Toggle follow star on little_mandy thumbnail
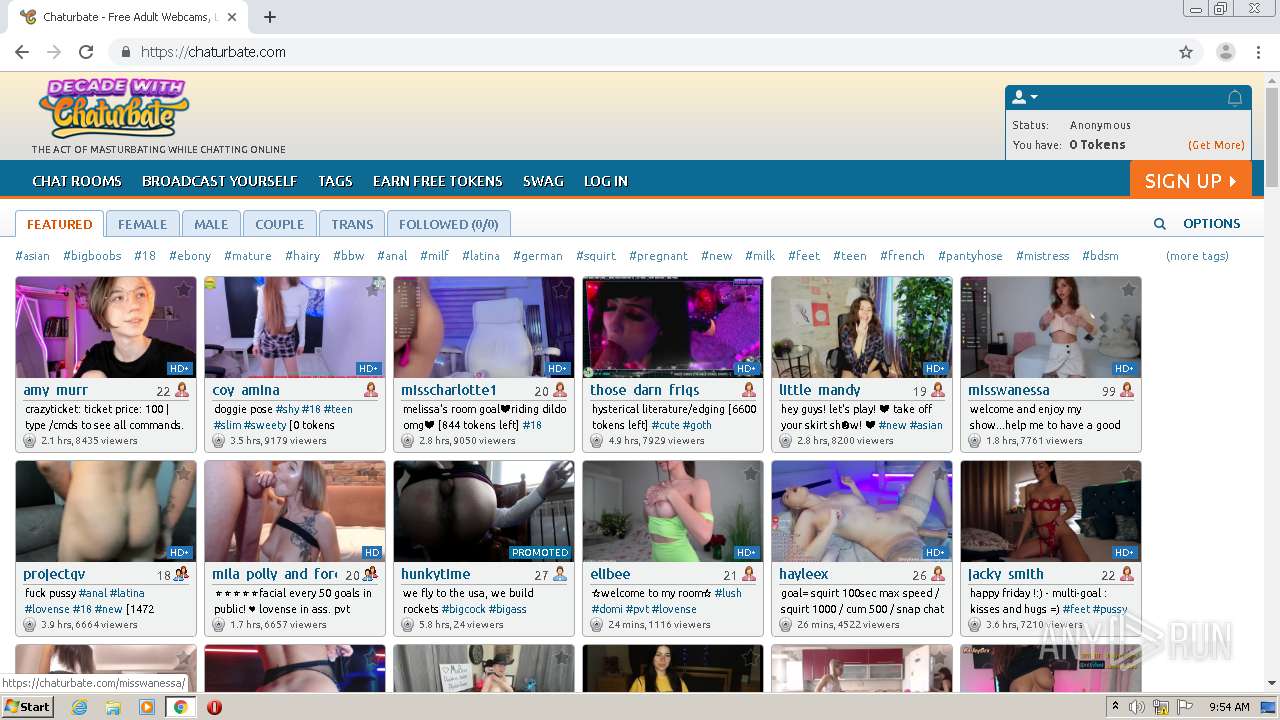This screenshot has width=1280, height=720. 939,289
